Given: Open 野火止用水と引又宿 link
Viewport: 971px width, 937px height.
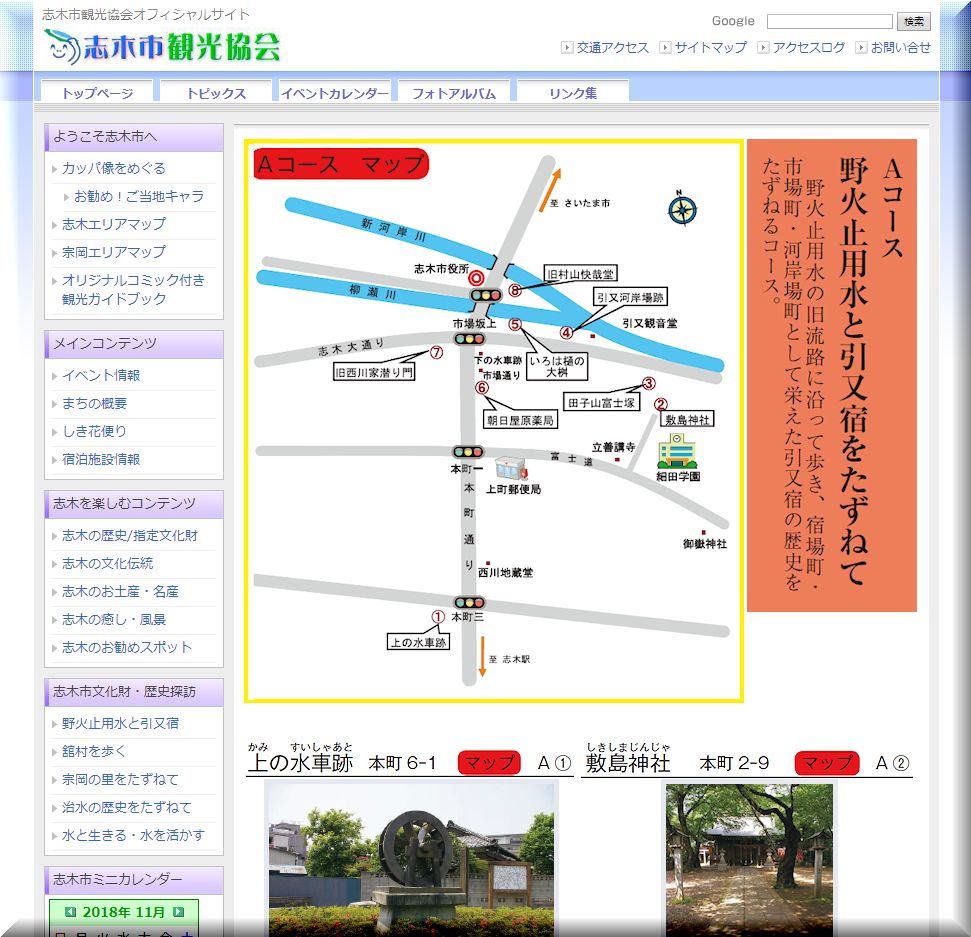Looking at the screenshot, I should point(120,723).
